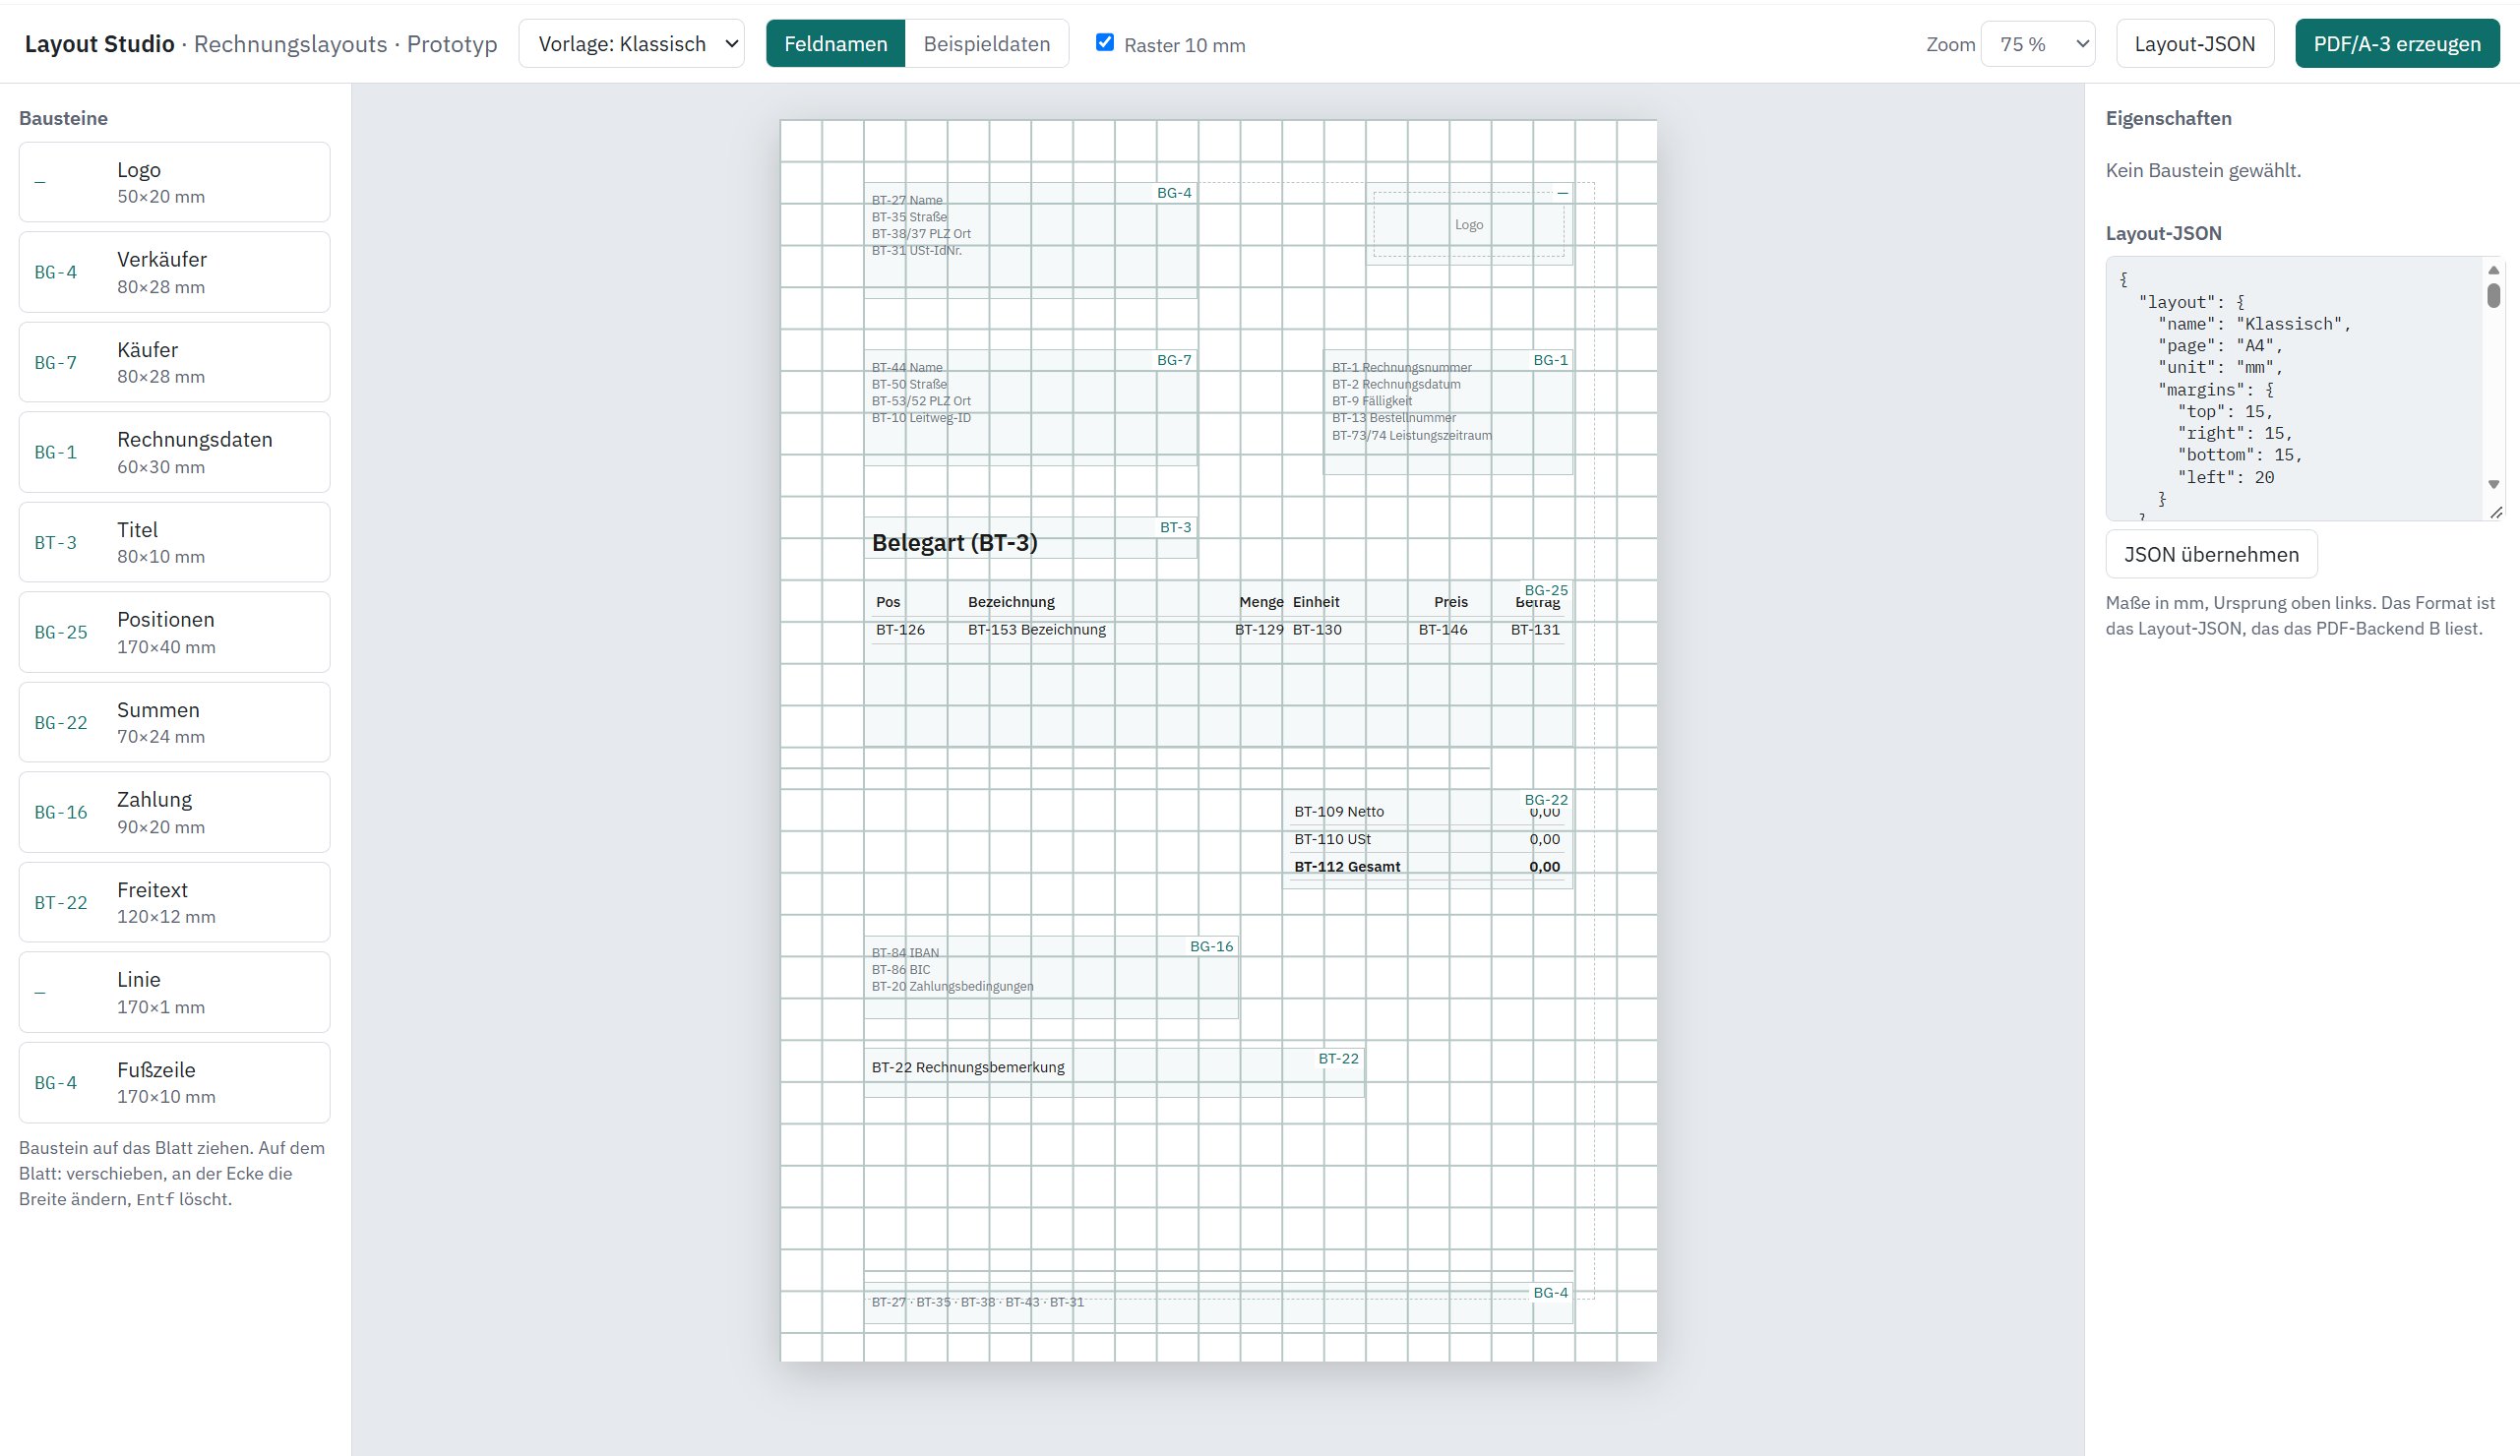Switch to Beispieldaten view
Viewport: 2520px width, 1456px height.
986,44
